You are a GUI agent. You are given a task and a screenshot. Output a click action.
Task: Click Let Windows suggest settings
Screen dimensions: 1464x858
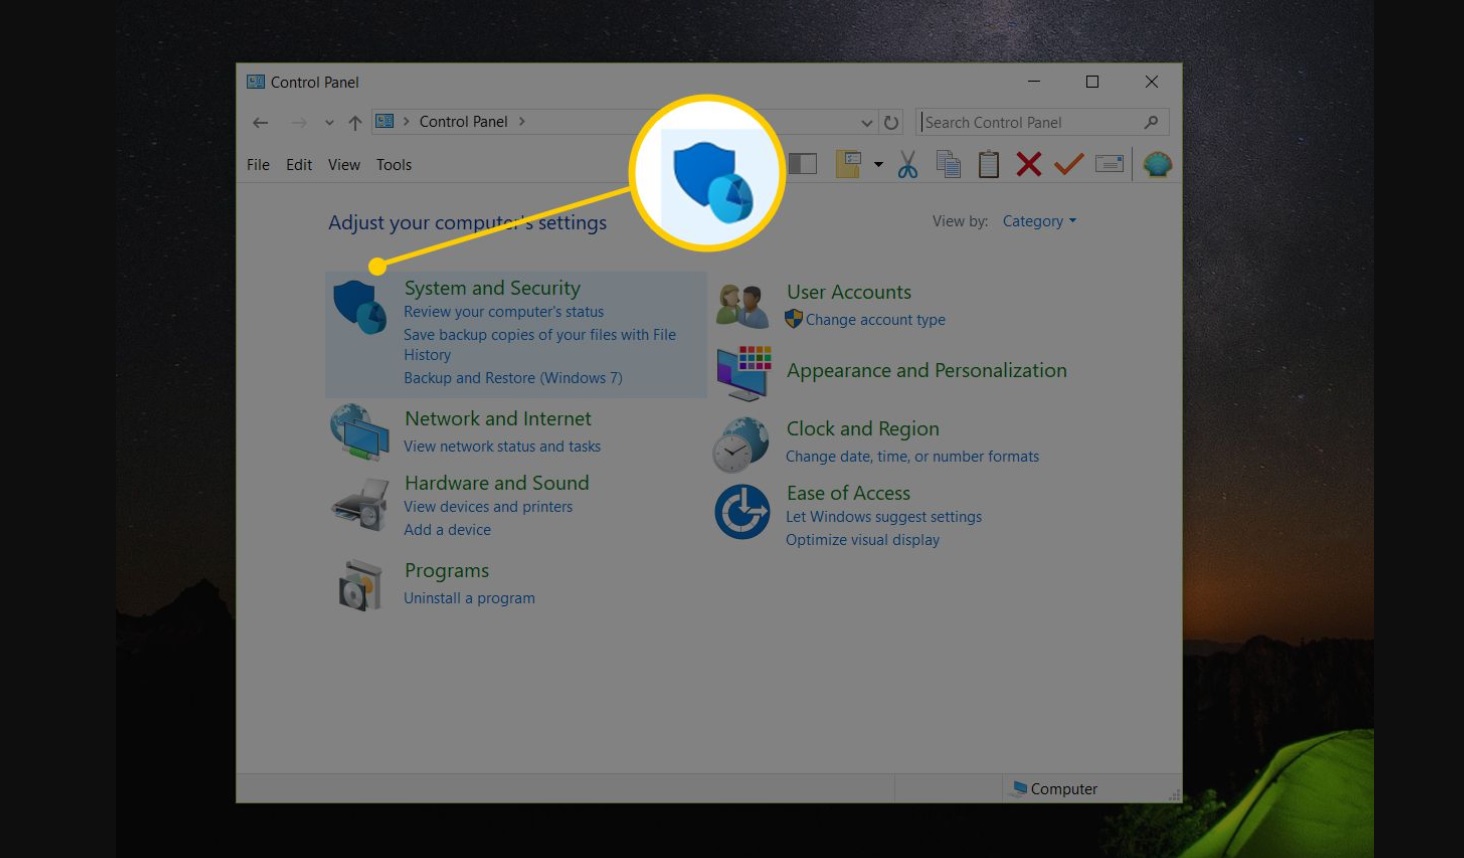[x=884, y=517]
